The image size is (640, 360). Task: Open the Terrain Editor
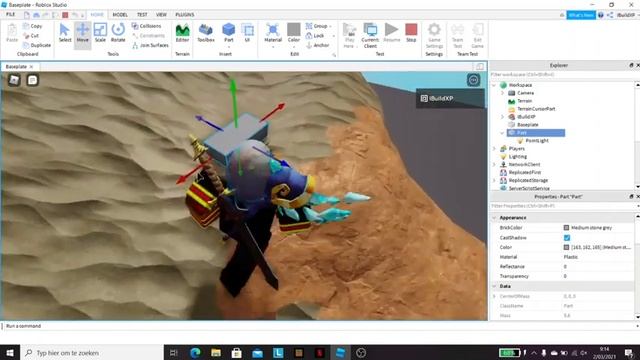[x=182, y=33]
